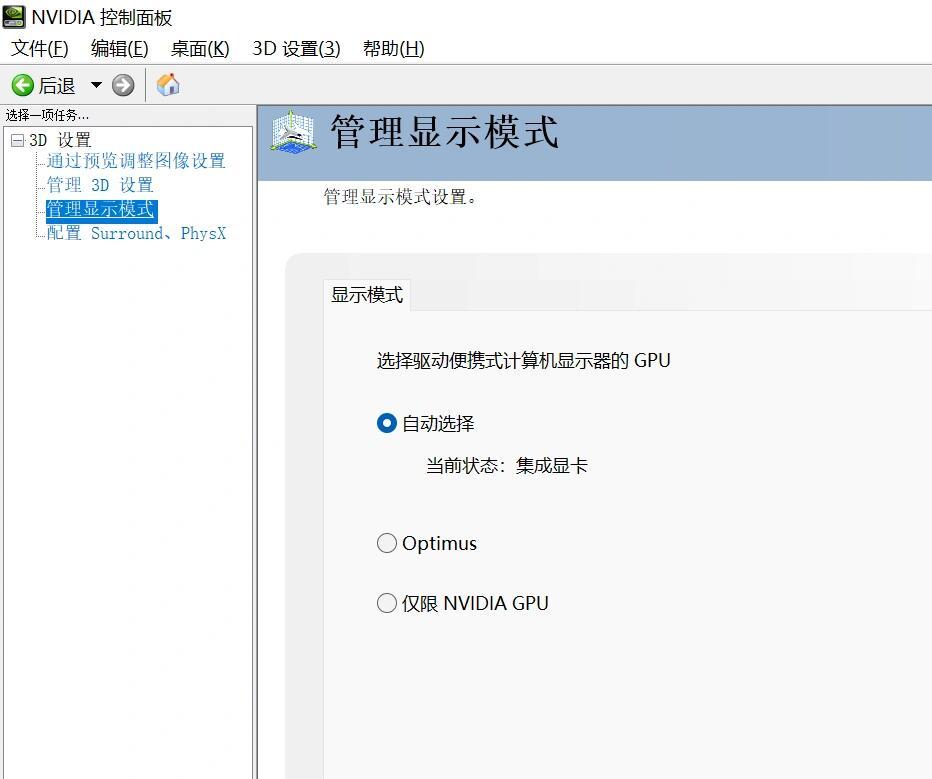Go to the Home page icon
932x779 pixels.
pos(168,85)
